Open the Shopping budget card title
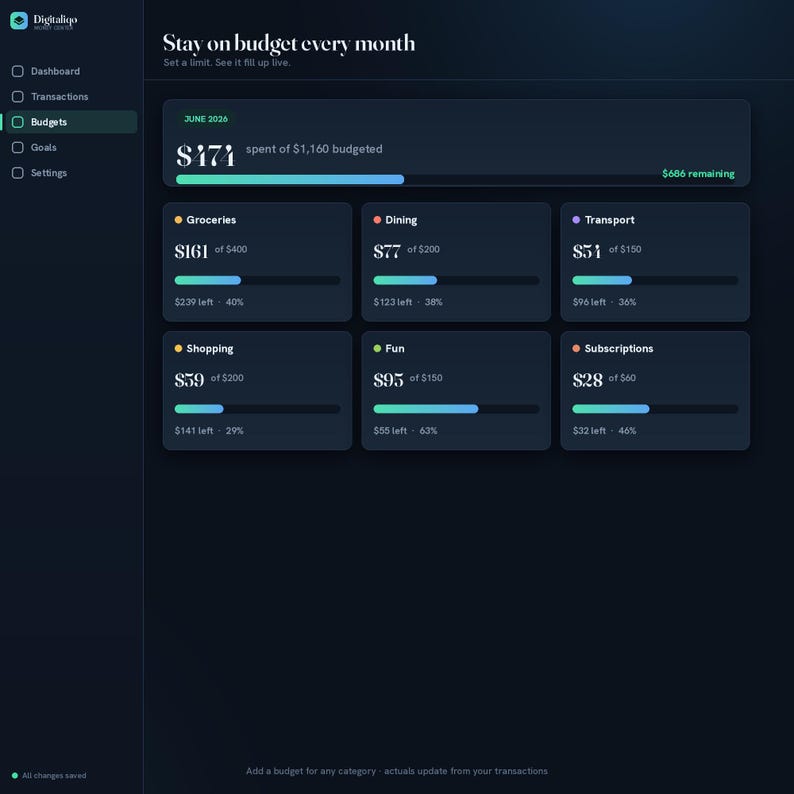The width and height of the screenshot is (794, 794). [x=210, y=348]
